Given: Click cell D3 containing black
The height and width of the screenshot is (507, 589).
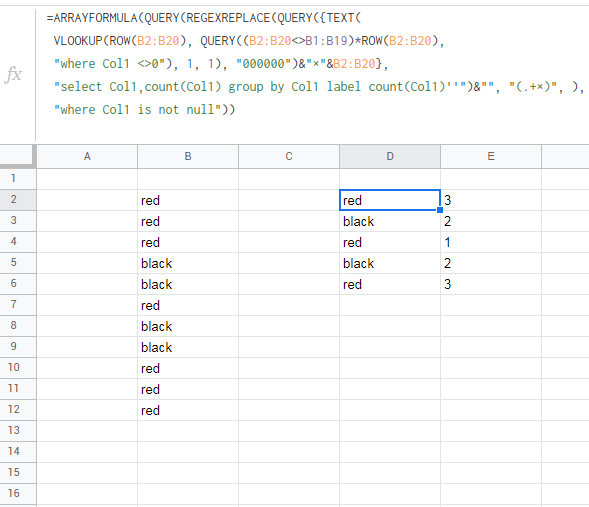Looking at the screenshot, I should click(390, 221).
